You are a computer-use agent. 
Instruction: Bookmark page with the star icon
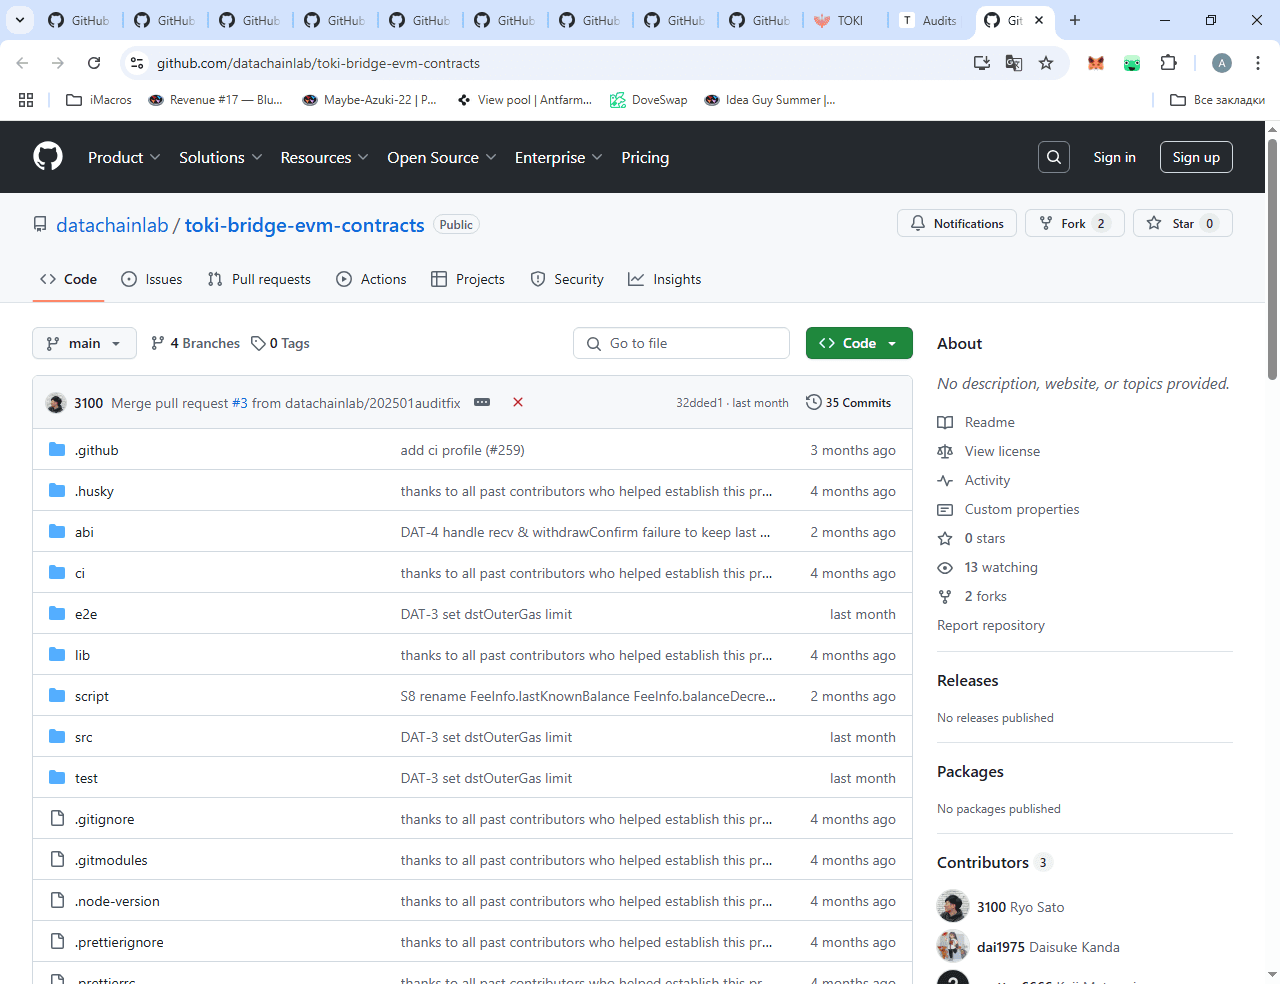pos(1046,63)
